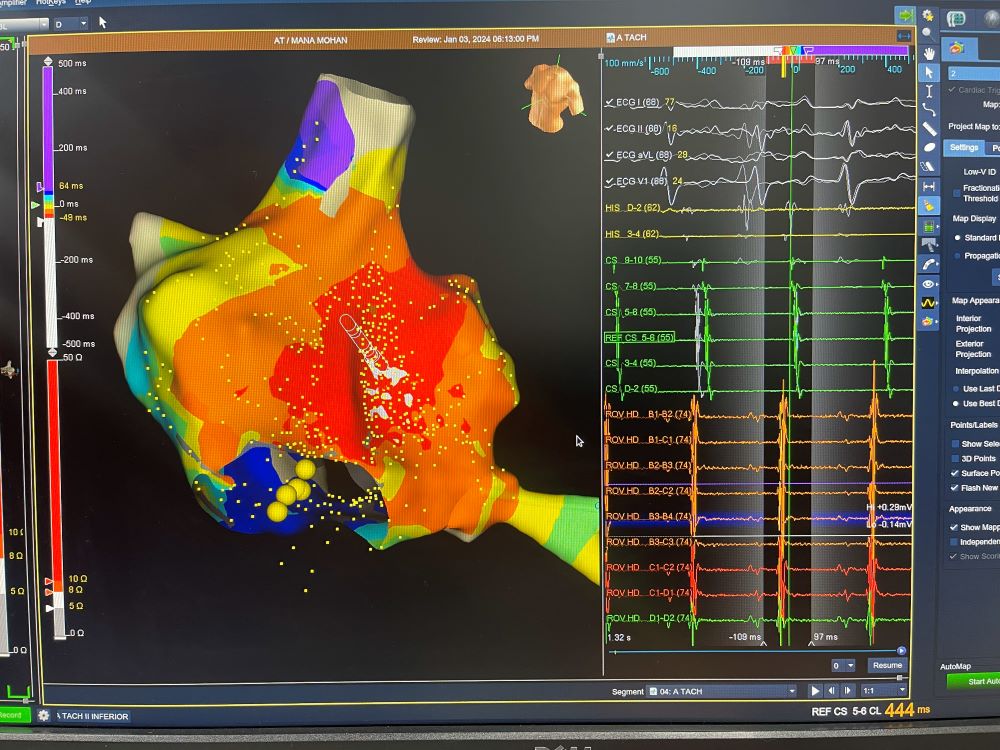The width and height of the screenshot is (1000, 750).
Task: Open the catheter tool flyout
Action: pos(929,264)
